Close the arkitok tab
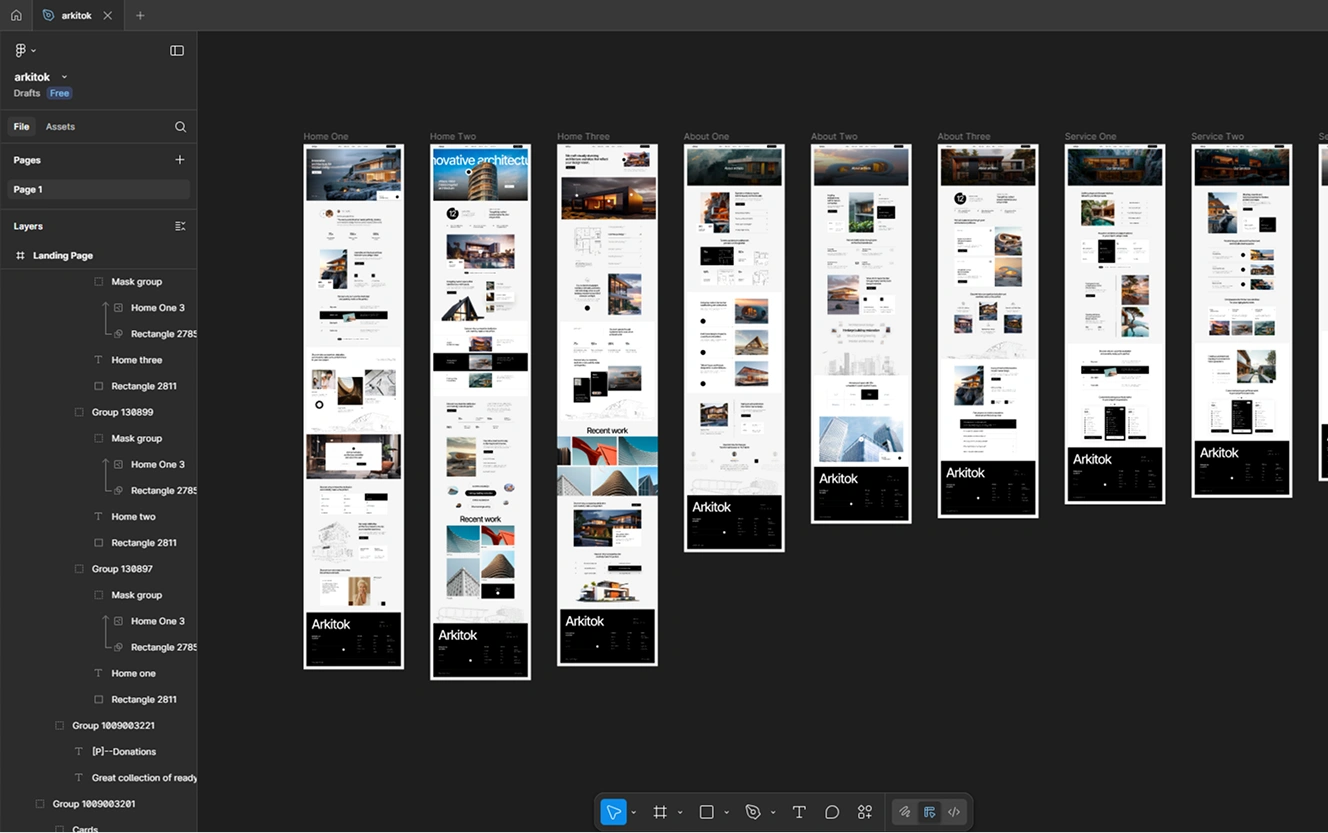Image resolution: width=1328 pixels, height=833 pixels. [108, 16]
